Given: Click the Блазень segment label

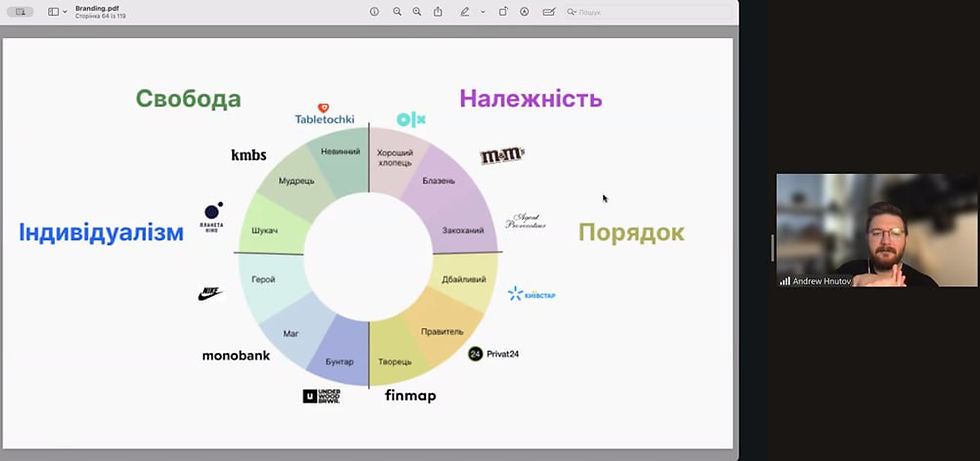Looking at the screenshot, I should (x=439, y=181).
